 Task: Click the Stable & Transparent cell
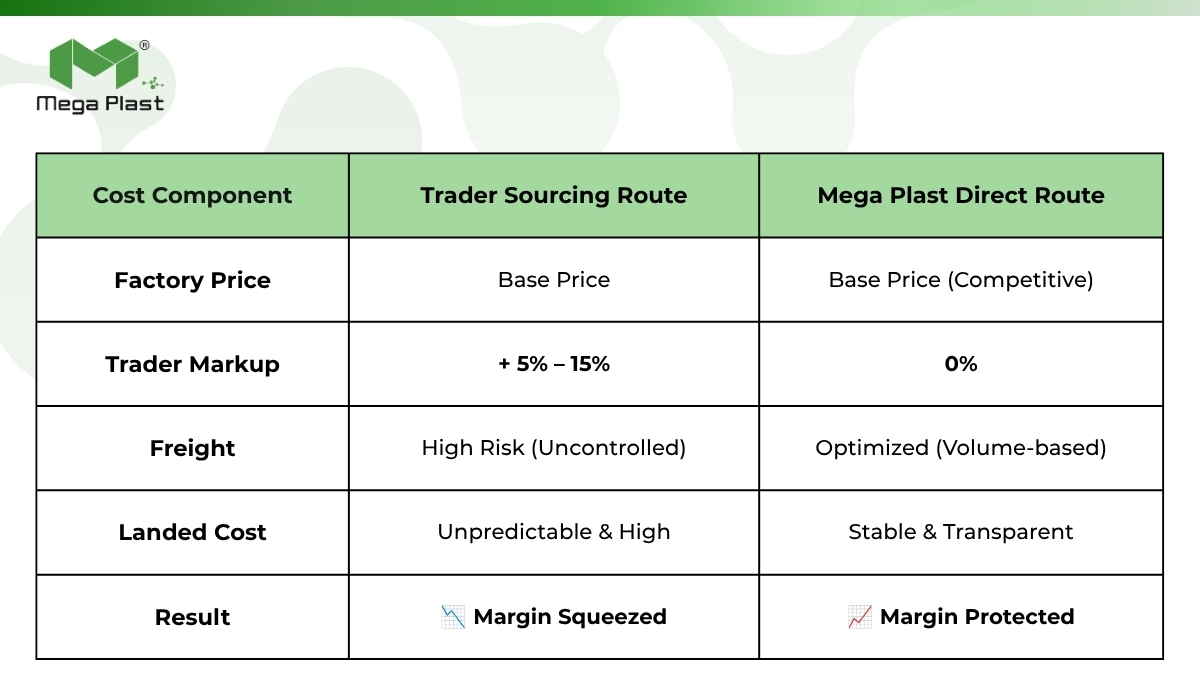[961, 532]
